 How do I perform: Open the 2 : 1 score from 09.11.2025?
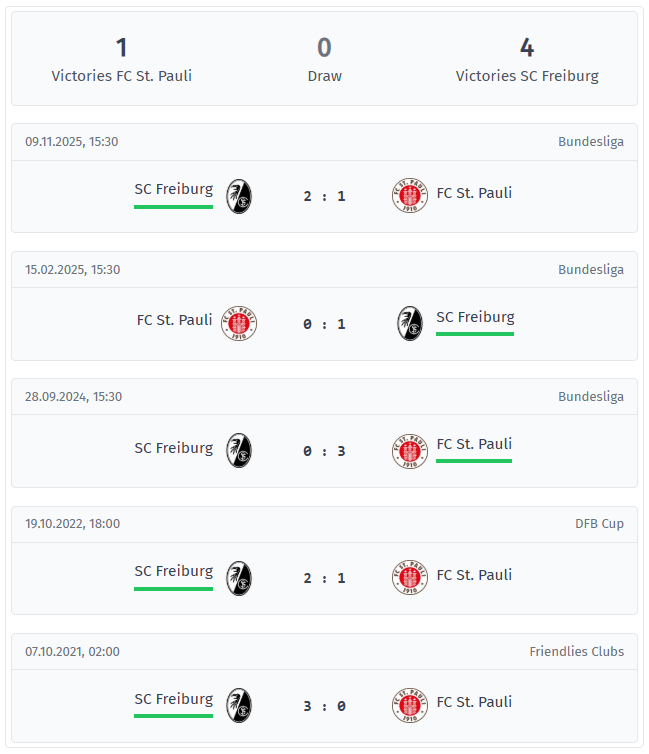pyautogui.click(x=324, y=196)
